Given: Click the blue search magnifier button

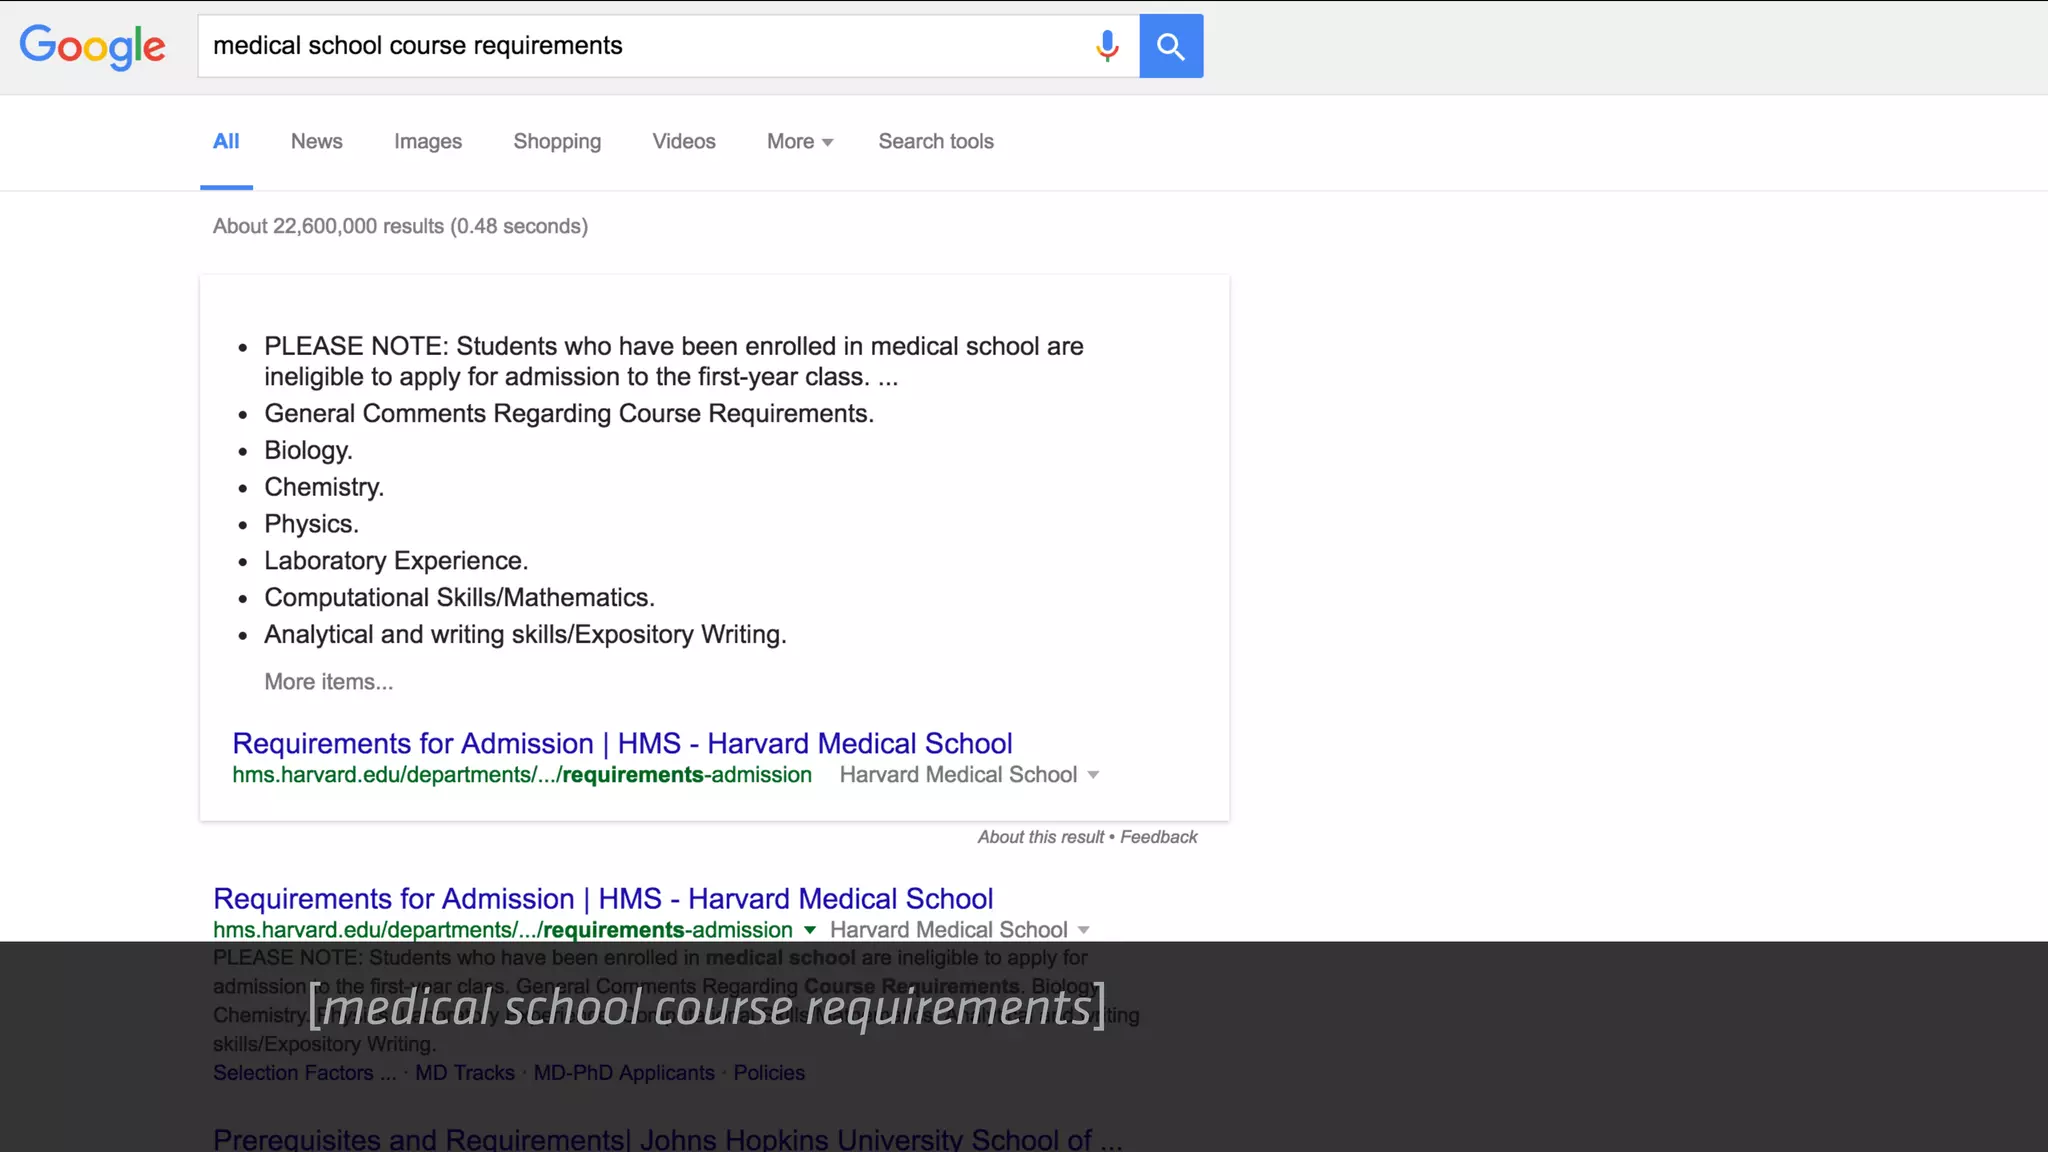Looking at the screenshot, I should (x=1171, y=46).
